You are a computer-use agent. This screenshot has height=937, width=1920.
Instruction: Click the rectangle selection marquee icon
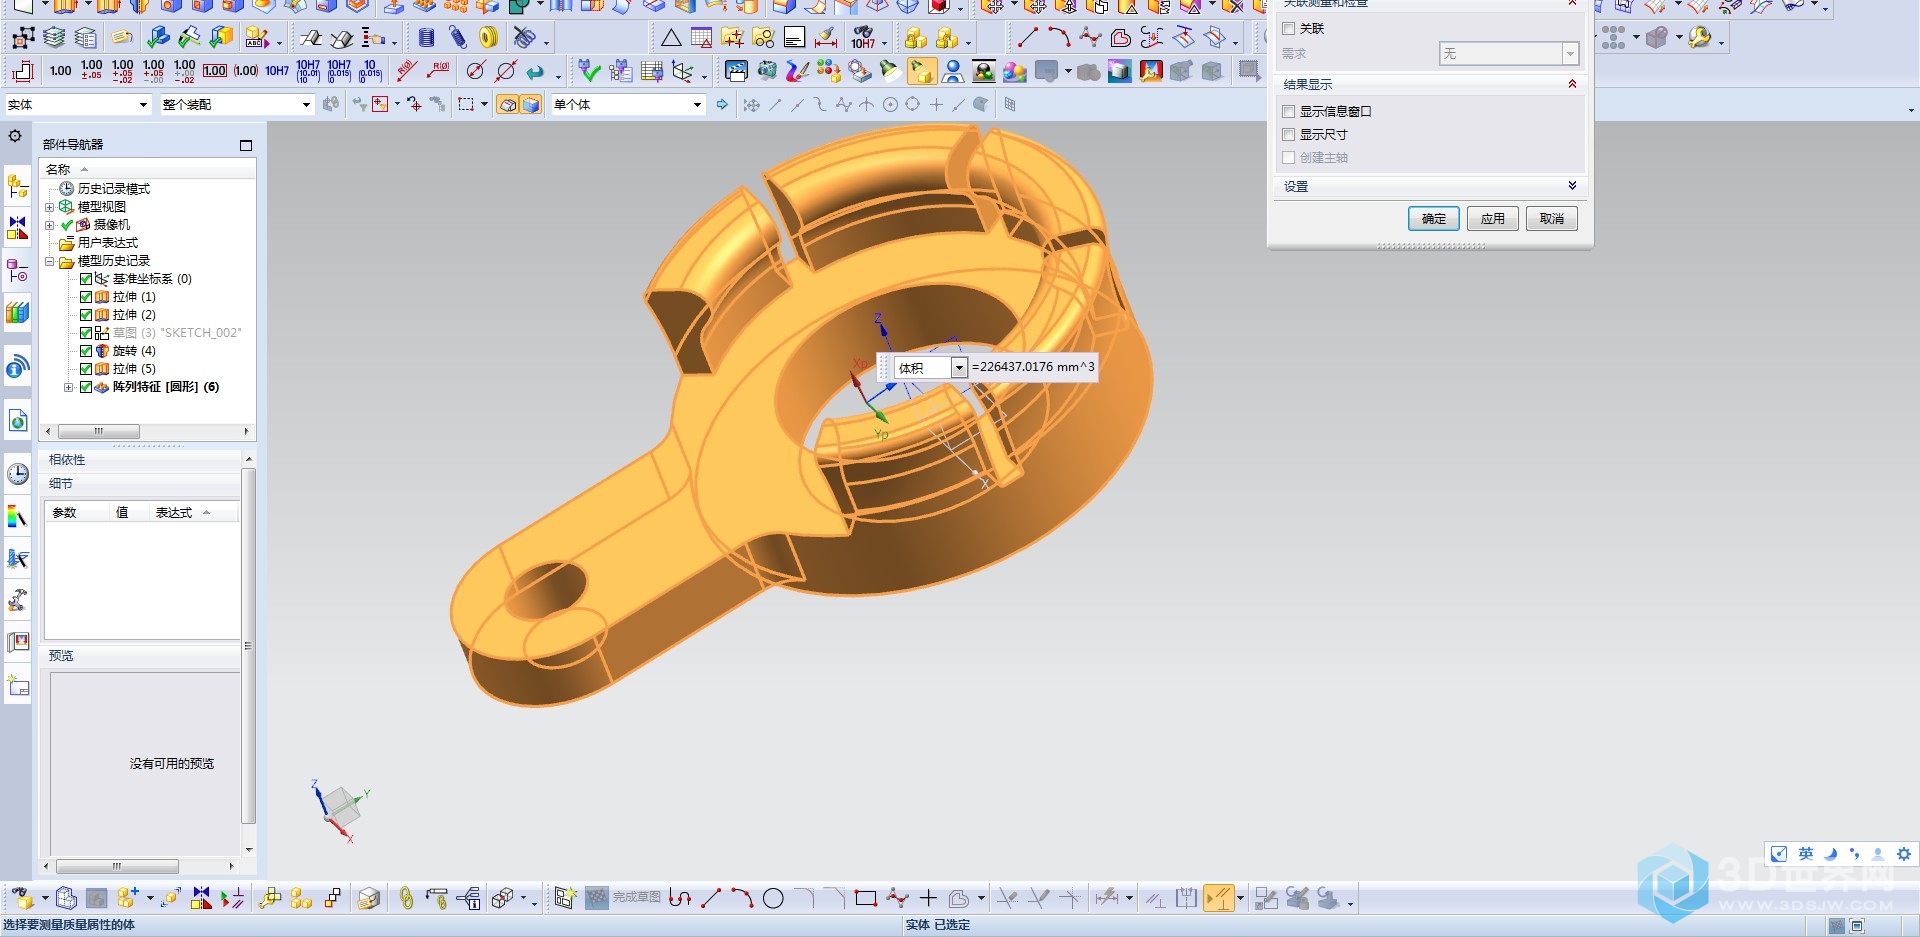[x=466, y=105]
